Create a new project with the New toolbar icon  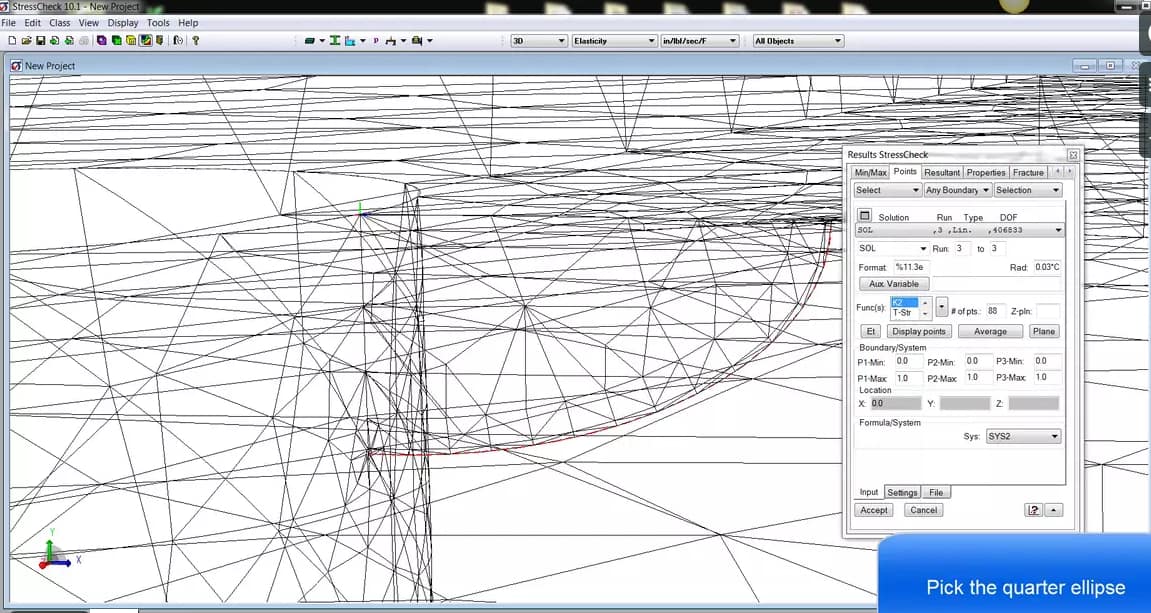click(13, 40)
